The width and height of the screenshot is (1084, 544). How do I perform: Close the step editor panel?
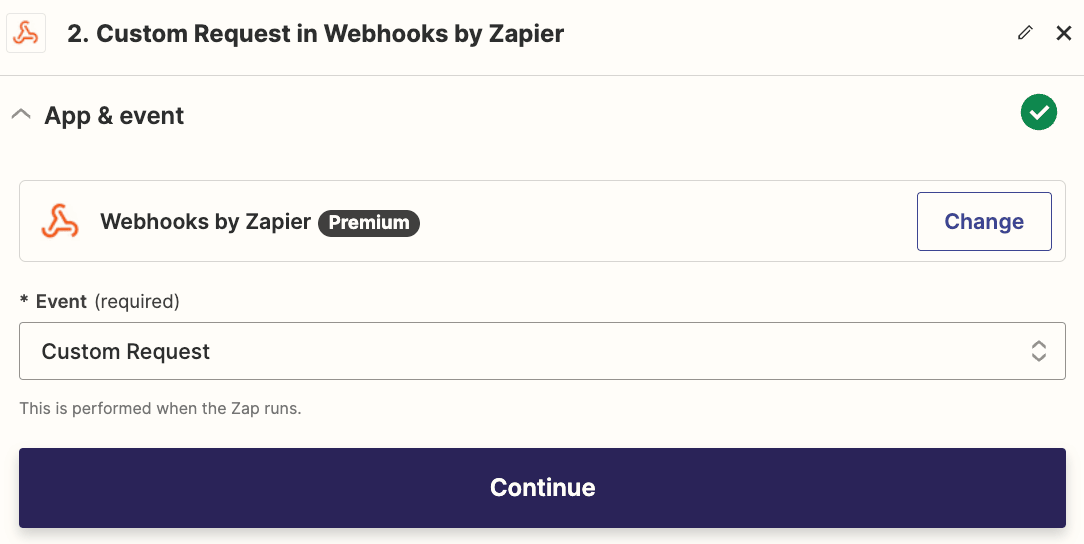pos(1064,33)
